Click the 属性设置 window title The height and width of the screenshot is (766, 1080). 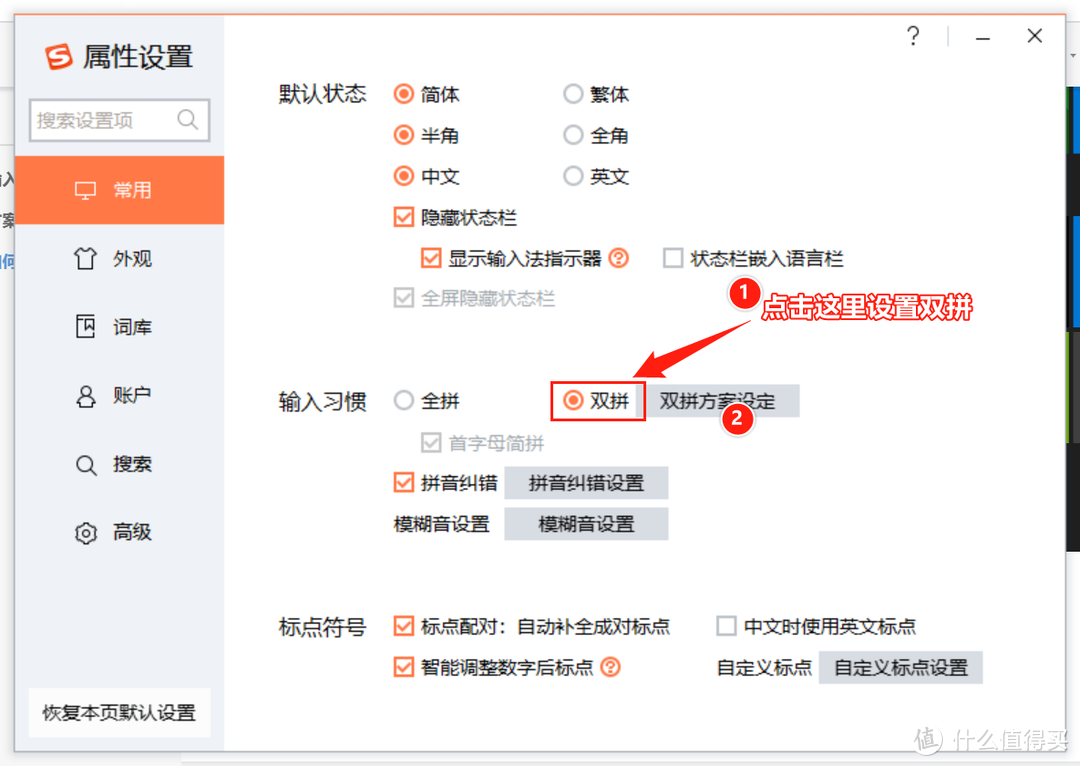click(x=138, y=56)
